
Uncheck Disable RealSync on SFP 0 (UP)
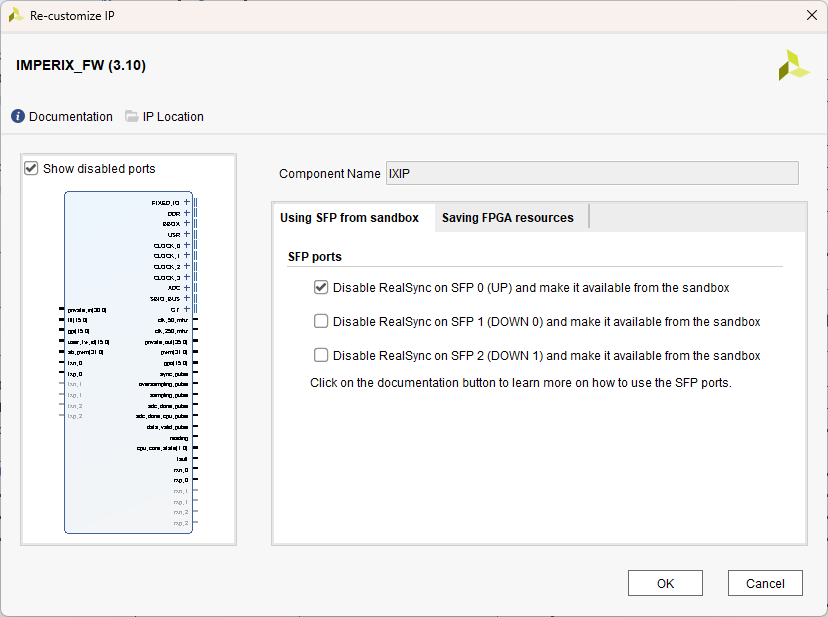[321, 287]
